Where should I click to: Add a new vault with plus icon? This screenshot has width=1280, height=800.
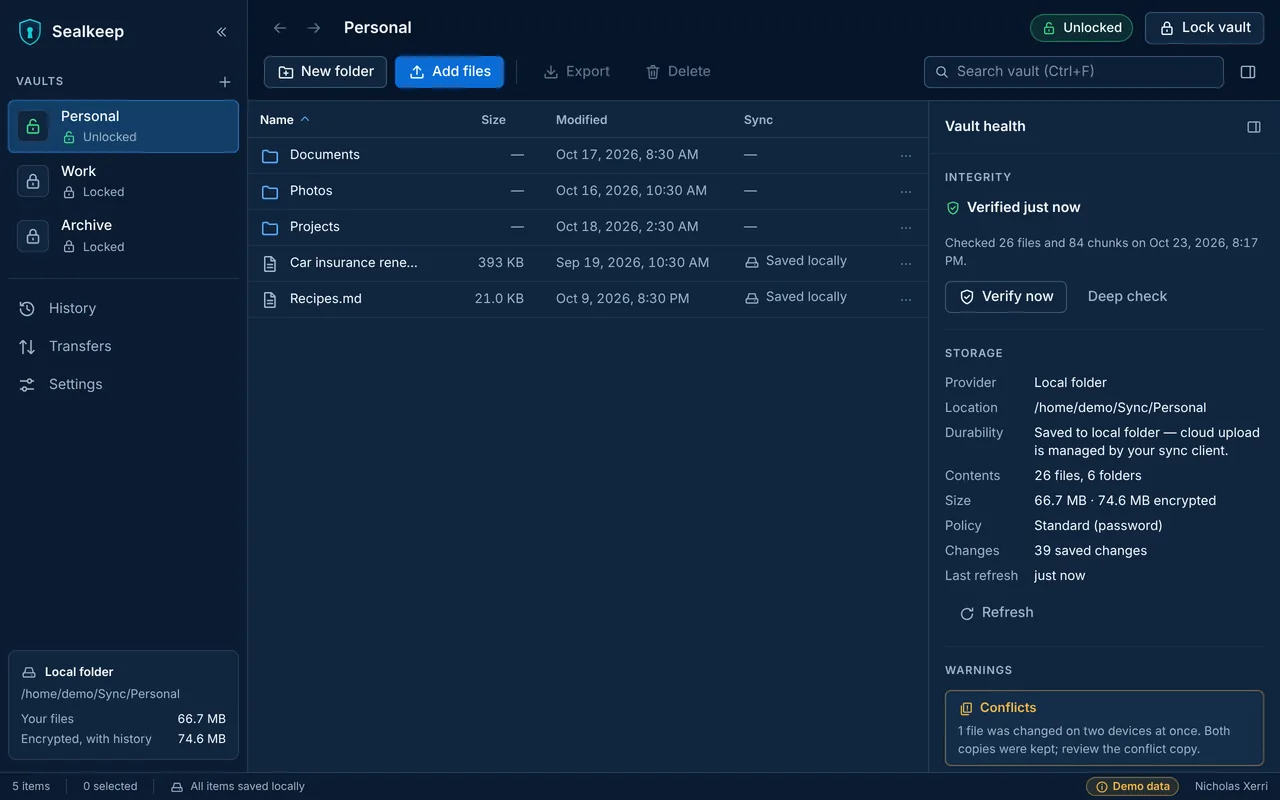coord(225,82)
